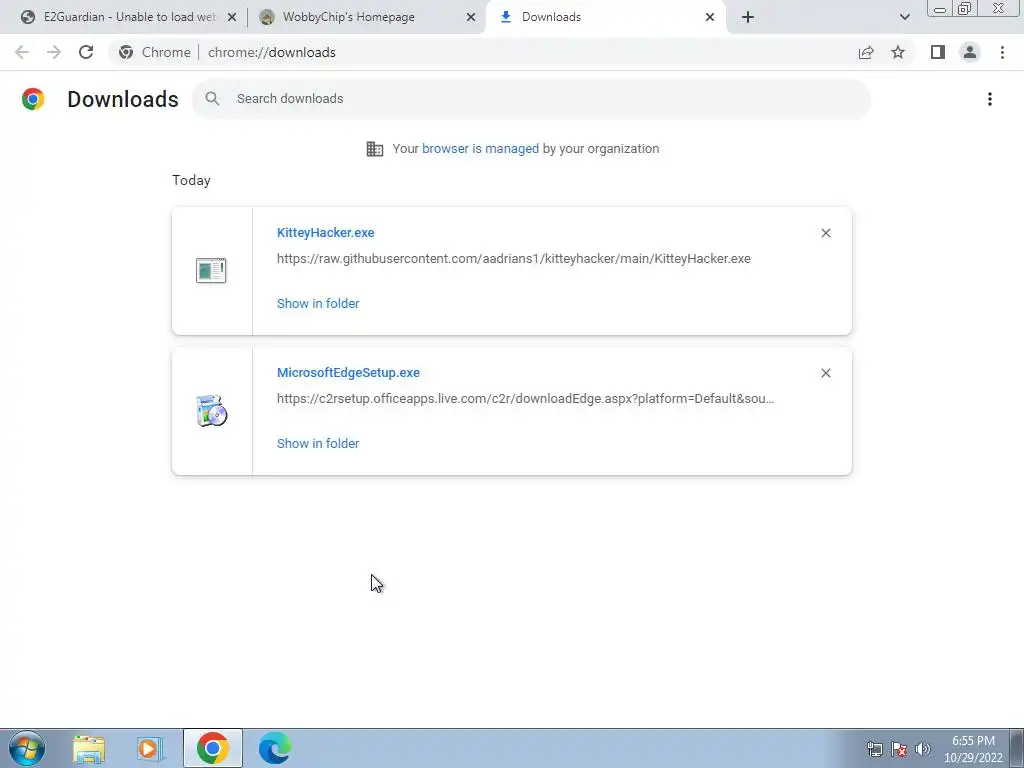This screenshot has width=1024, height=768.
Task: Open the KitteyHacker.exe file link
Action: coord(325,232)
